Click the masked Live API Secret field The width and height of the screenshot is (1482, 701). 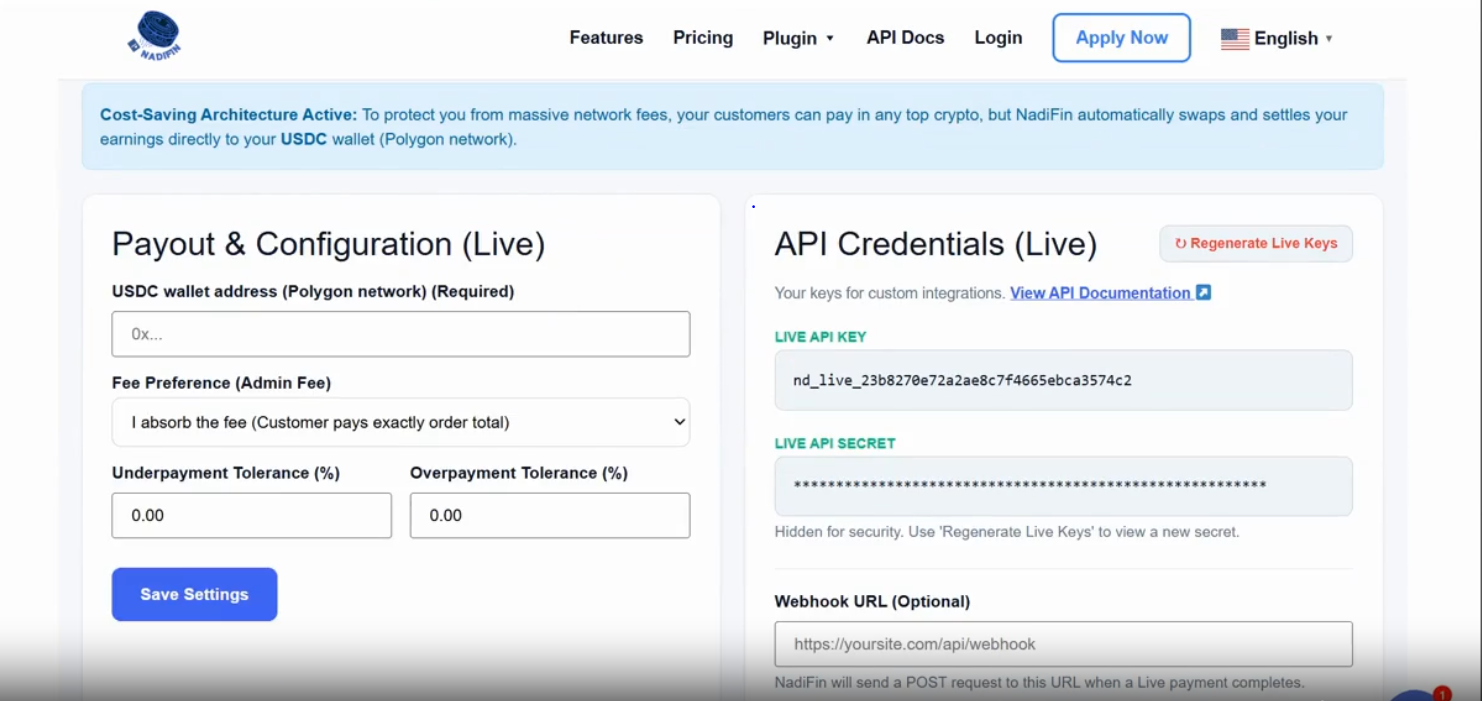coord(1063,487)
